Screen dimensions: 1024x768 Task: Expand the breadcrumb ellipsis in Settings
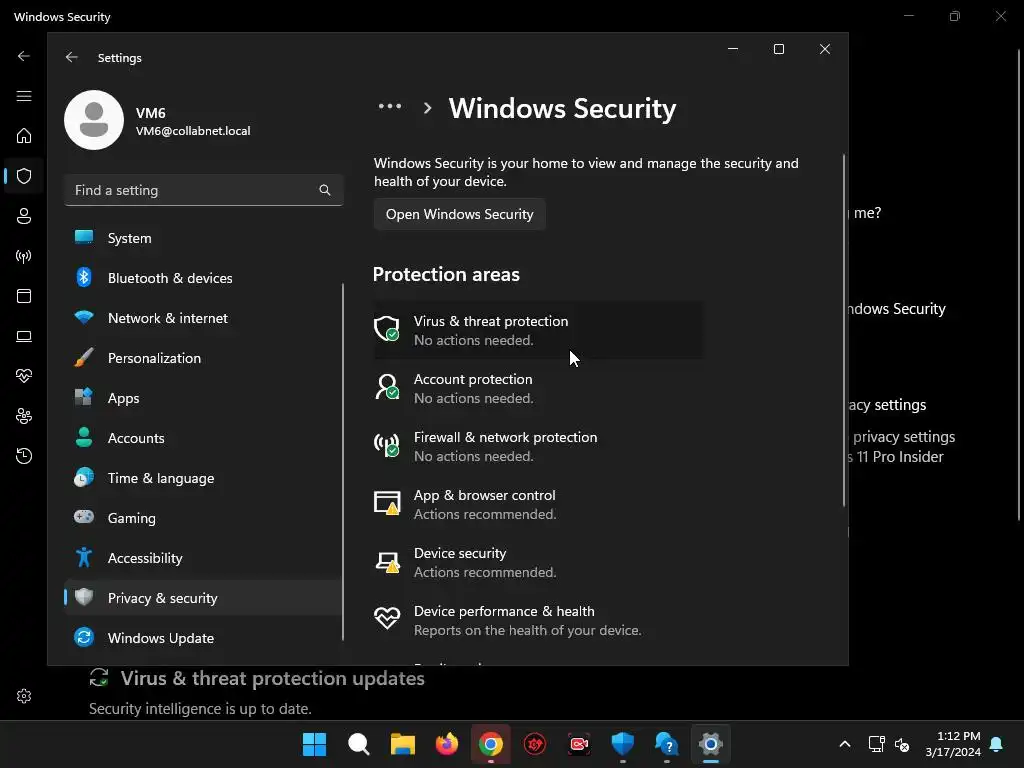click(390, 106)
